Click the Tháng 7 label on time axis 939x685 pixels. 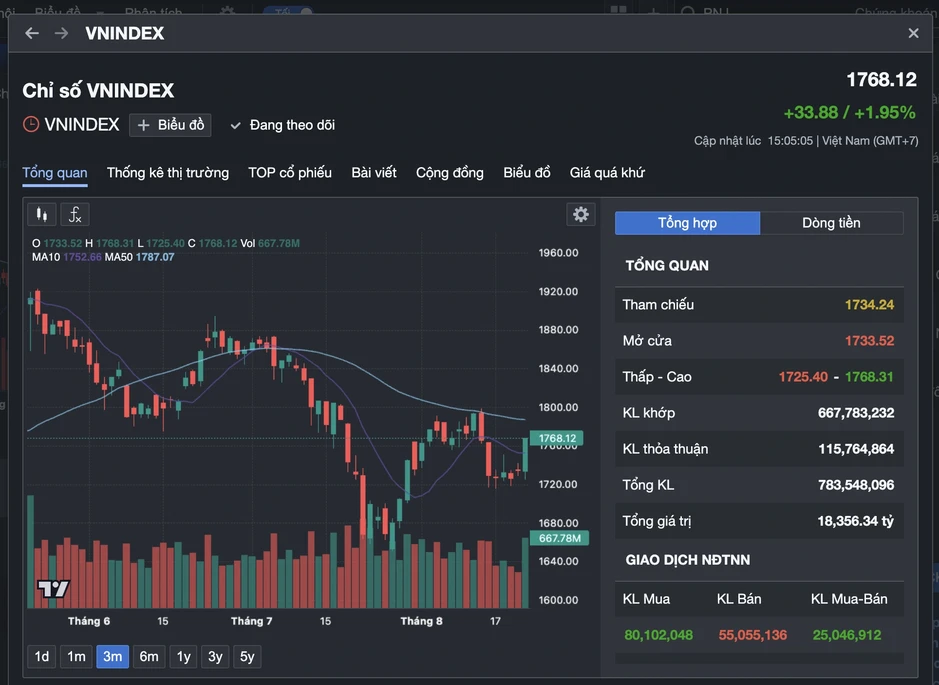tap(252, 621)
